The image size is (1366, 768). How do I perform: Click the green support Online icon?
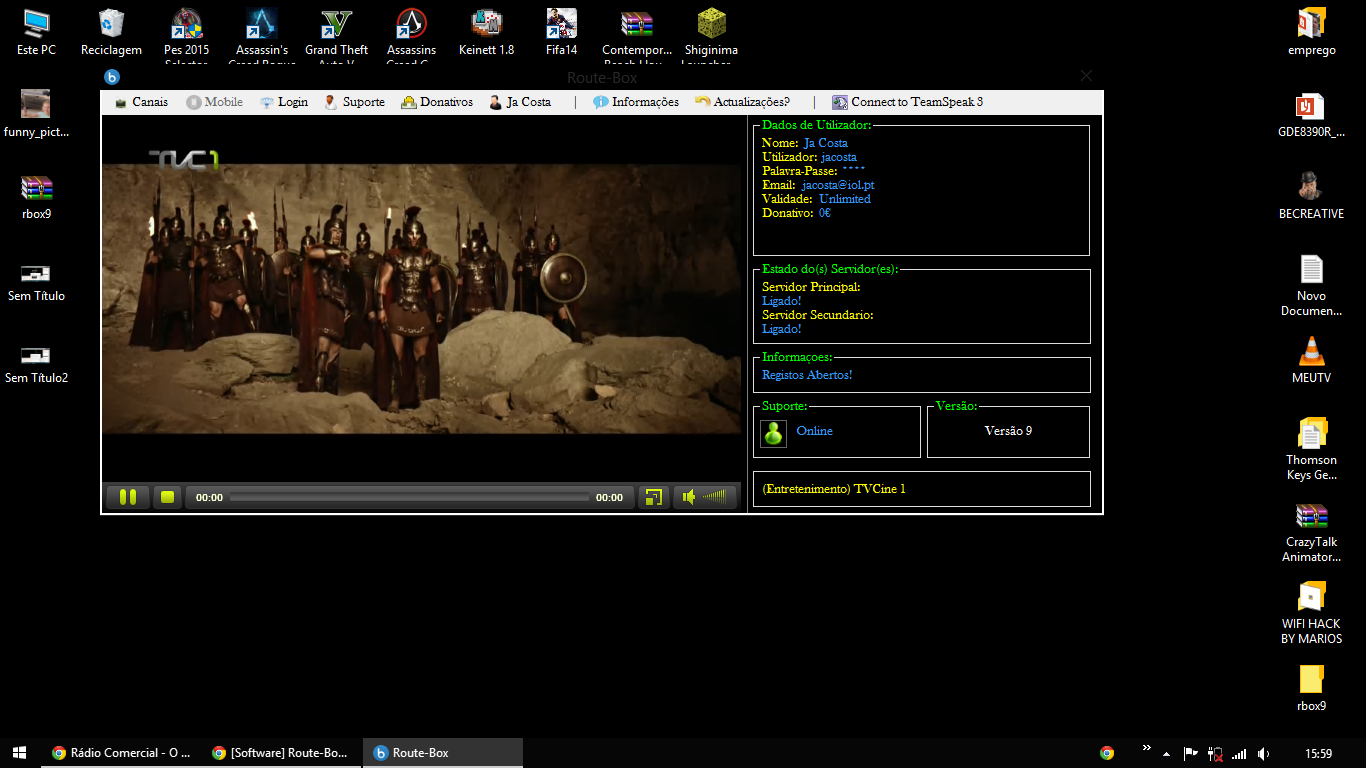coord(773,433)
